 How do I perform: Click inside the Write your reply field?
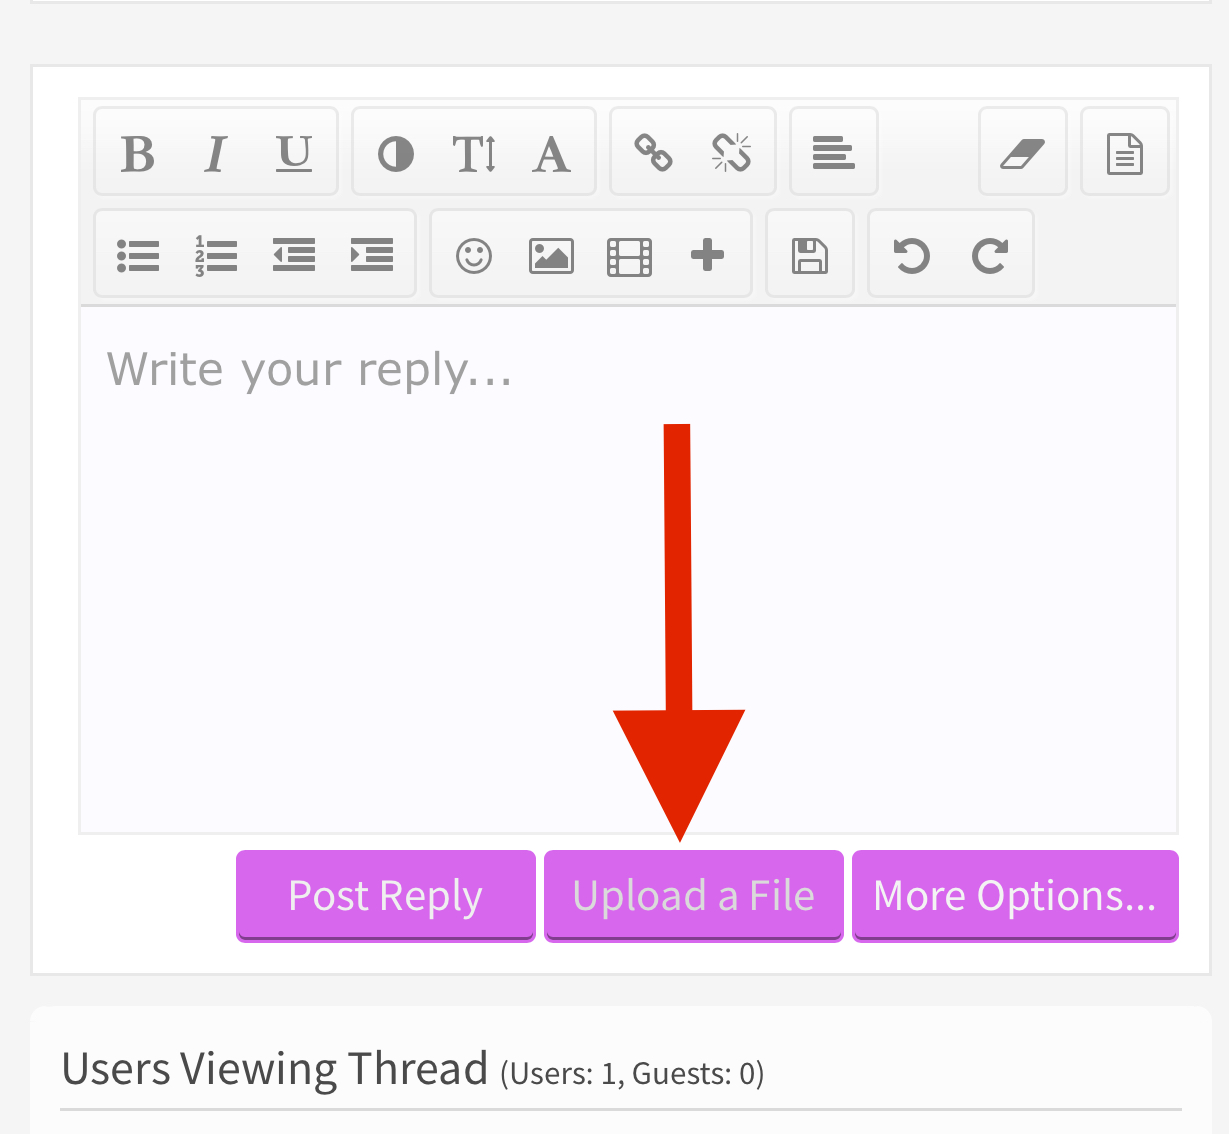click(x=628, y=570)
